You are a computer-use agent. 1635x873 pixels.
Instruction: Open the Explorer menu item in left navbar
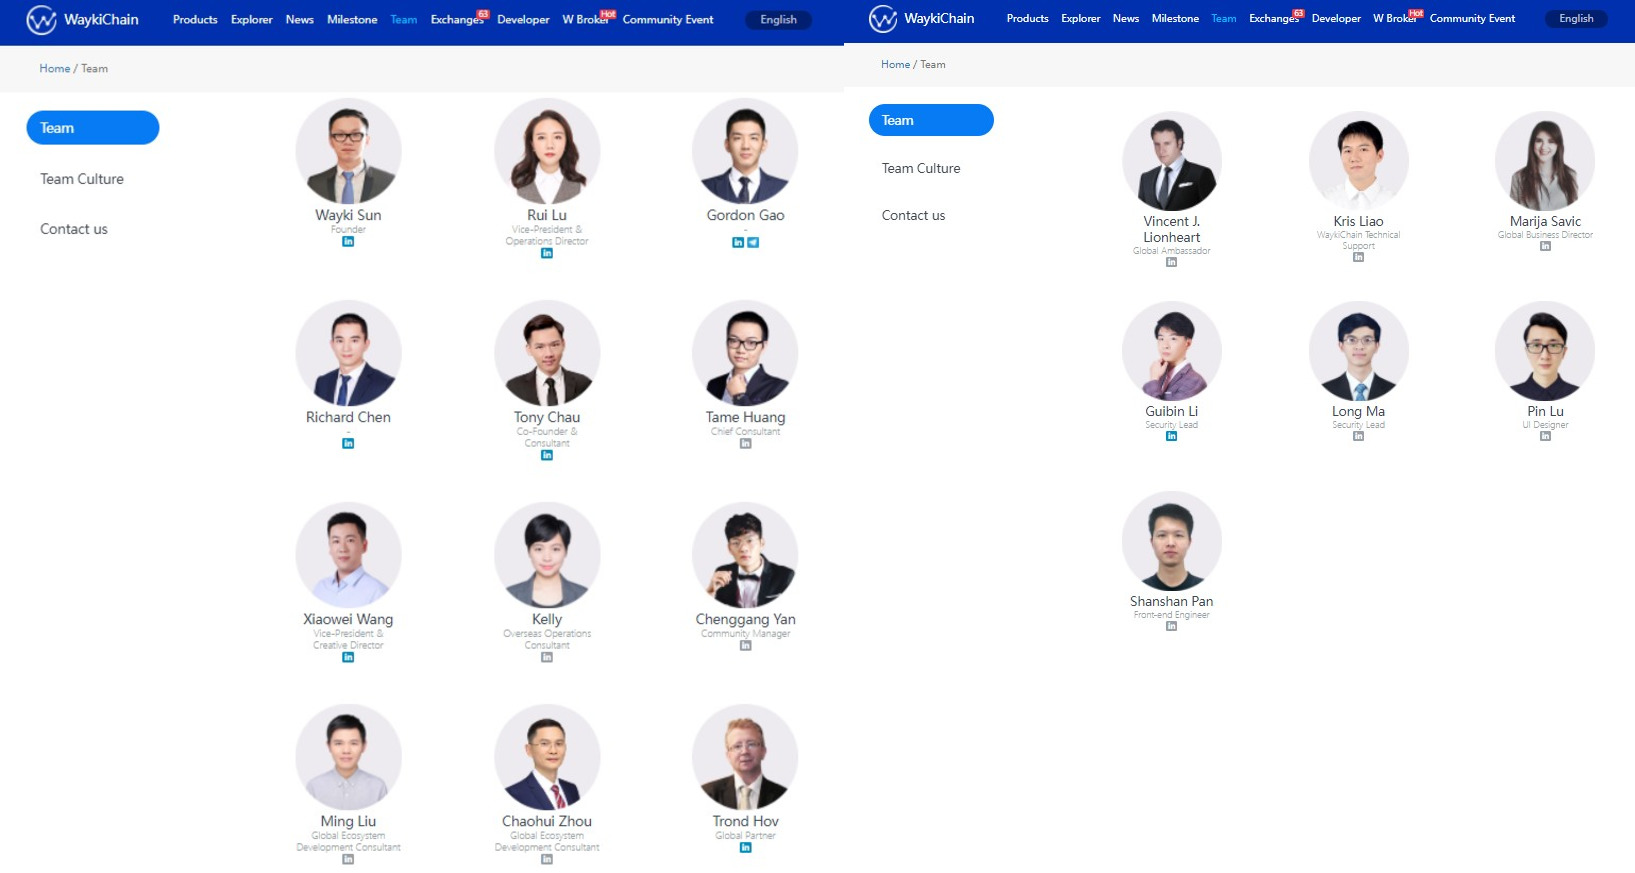click(252, 19)
